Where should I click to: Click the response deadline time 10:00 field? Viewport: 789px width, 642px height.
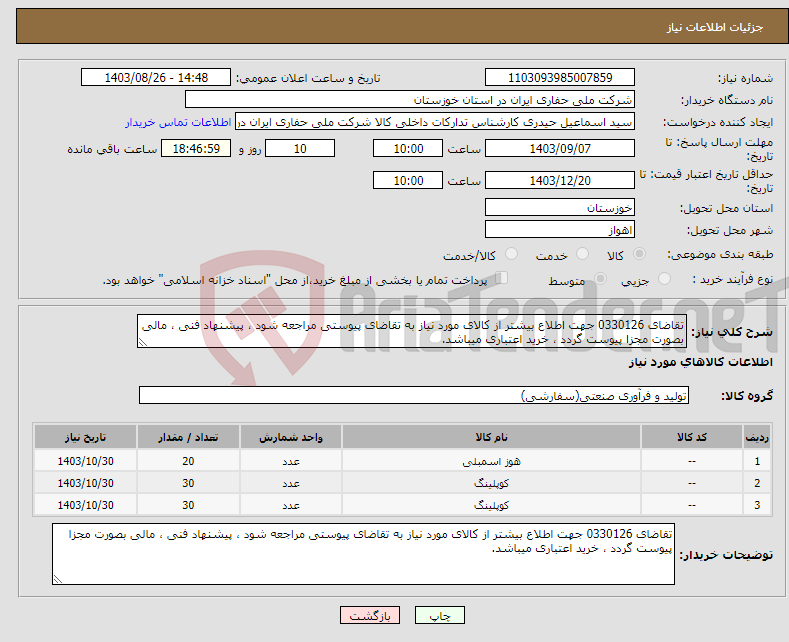408,148
